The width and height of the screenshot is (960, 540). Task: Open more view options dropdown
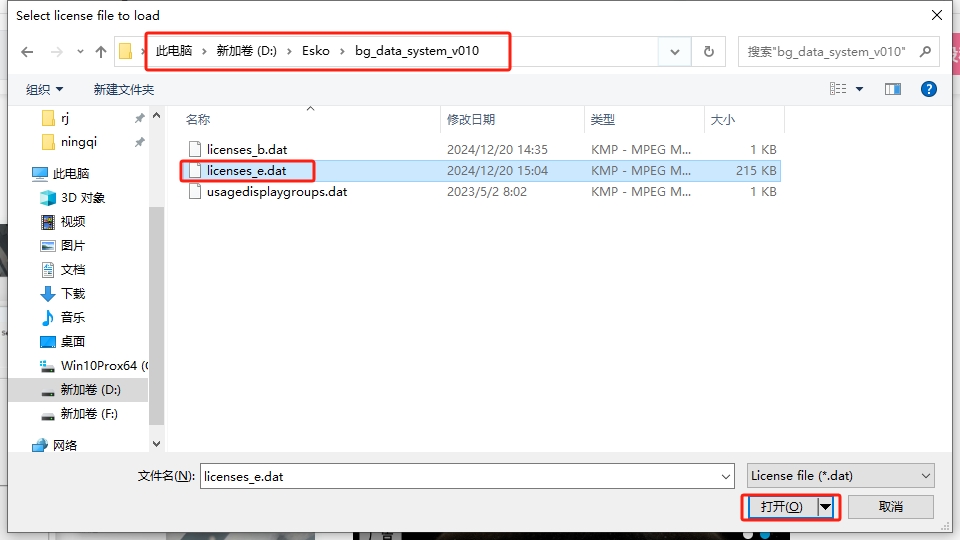point(859,89)
